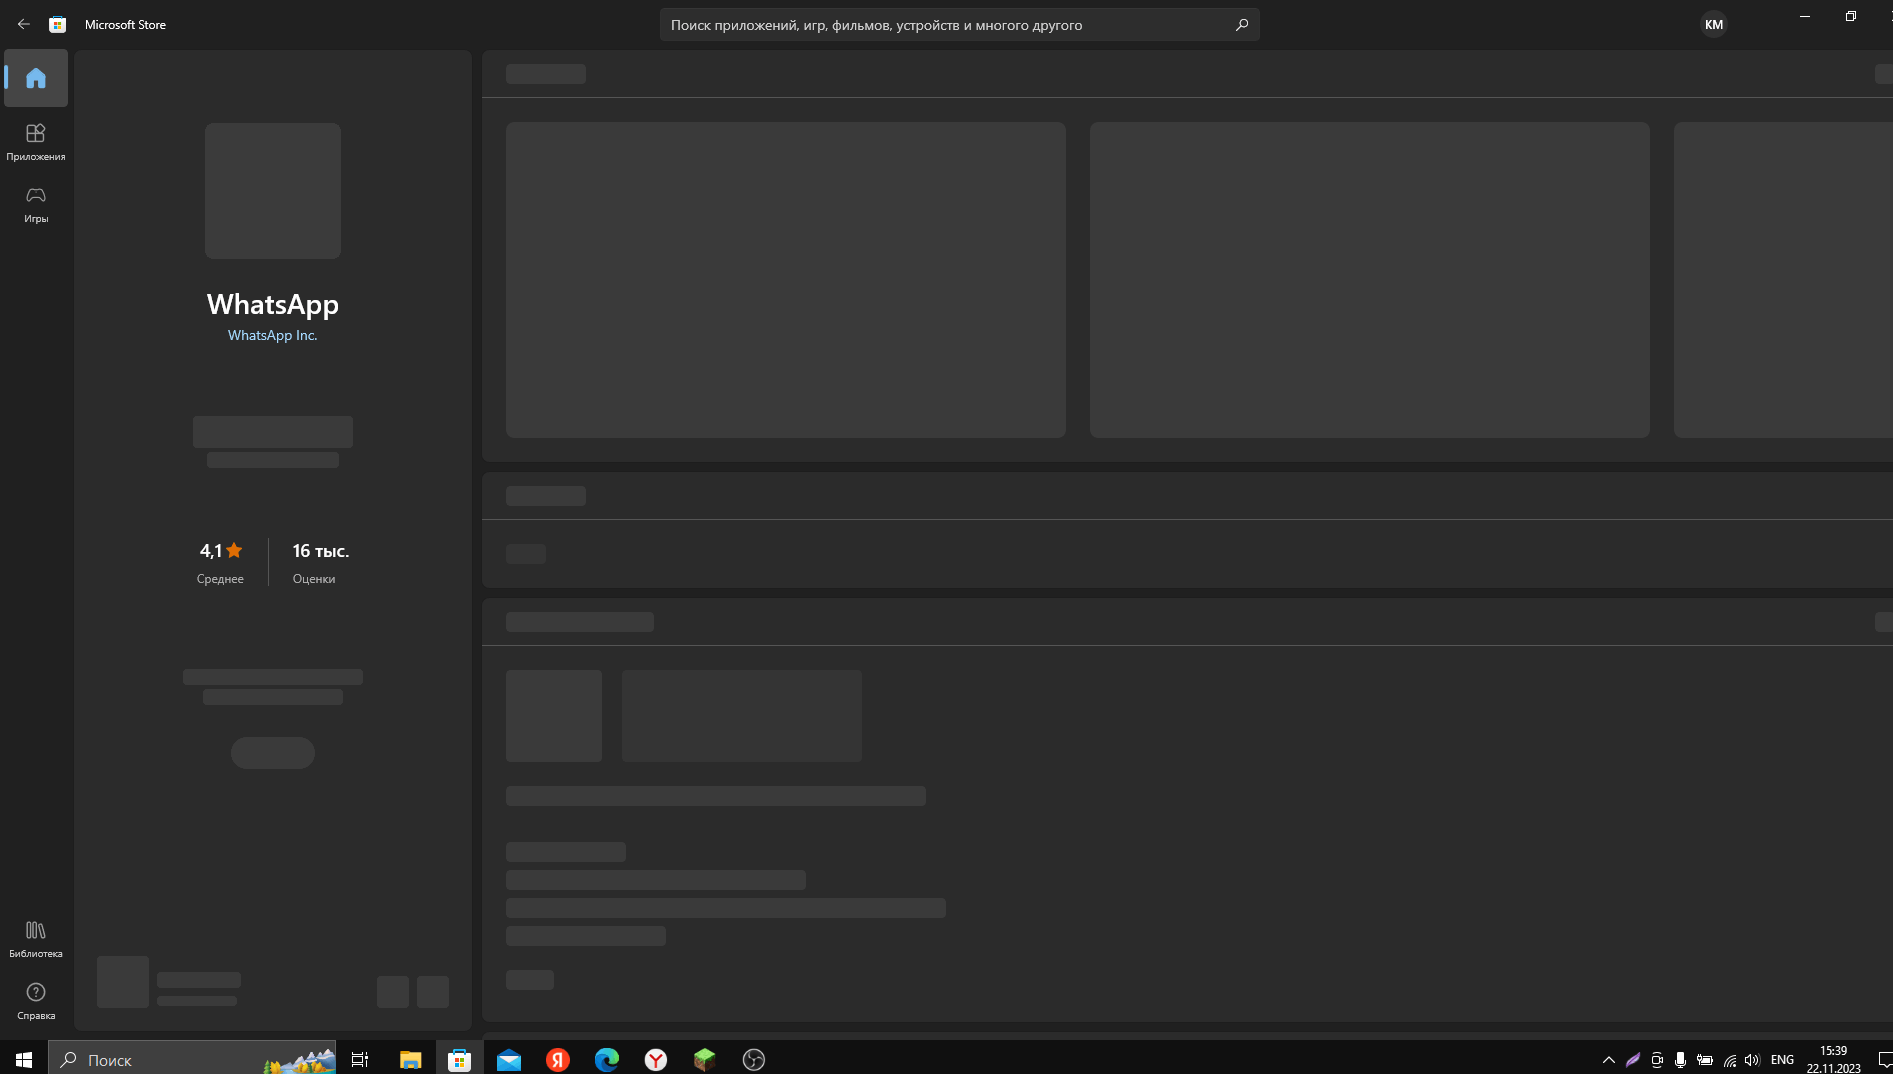The height and width of the screenshot is (1074, 1893).
Task: Open the Windows Start menu
Action: (x=24, y=1059)
